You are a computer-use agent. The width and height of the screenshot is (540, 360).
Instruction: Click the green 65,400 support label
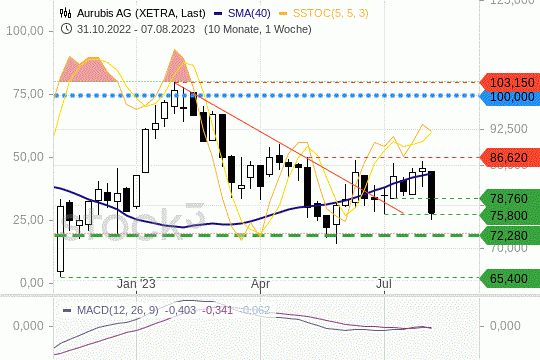point(510,278)
